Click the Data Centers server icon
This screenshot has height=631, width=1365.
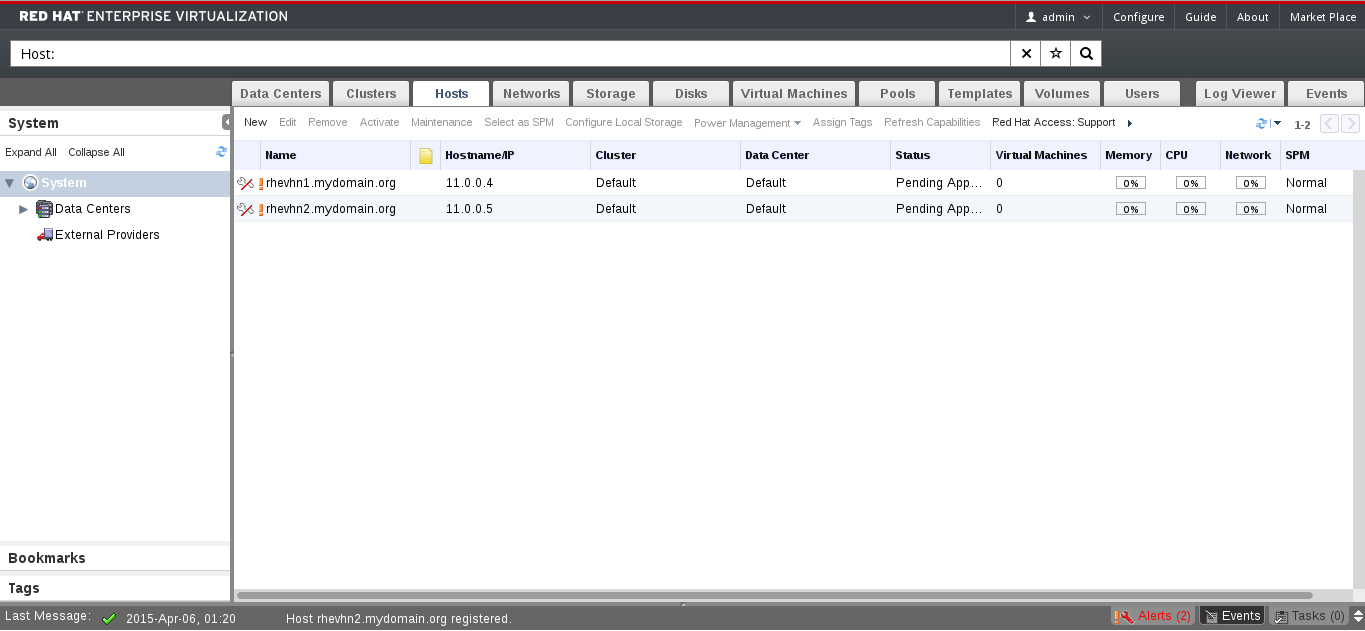point(44,209)
